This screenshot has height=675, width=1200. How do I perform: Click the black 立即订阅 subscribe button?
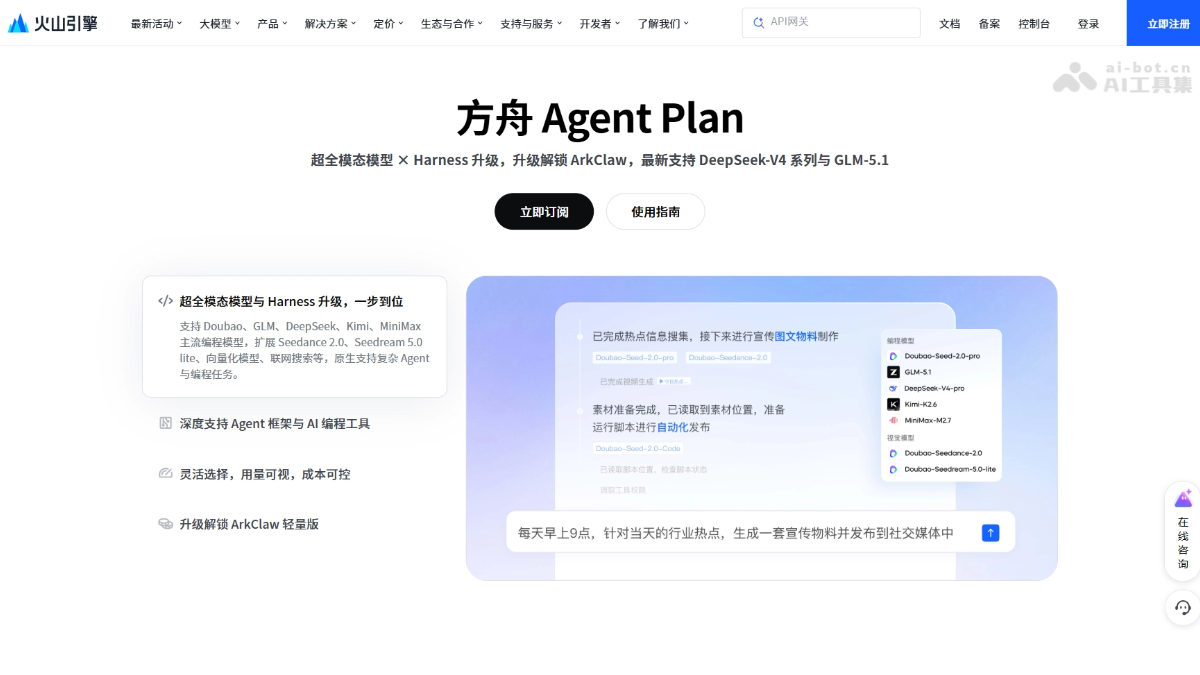point(544,211)
